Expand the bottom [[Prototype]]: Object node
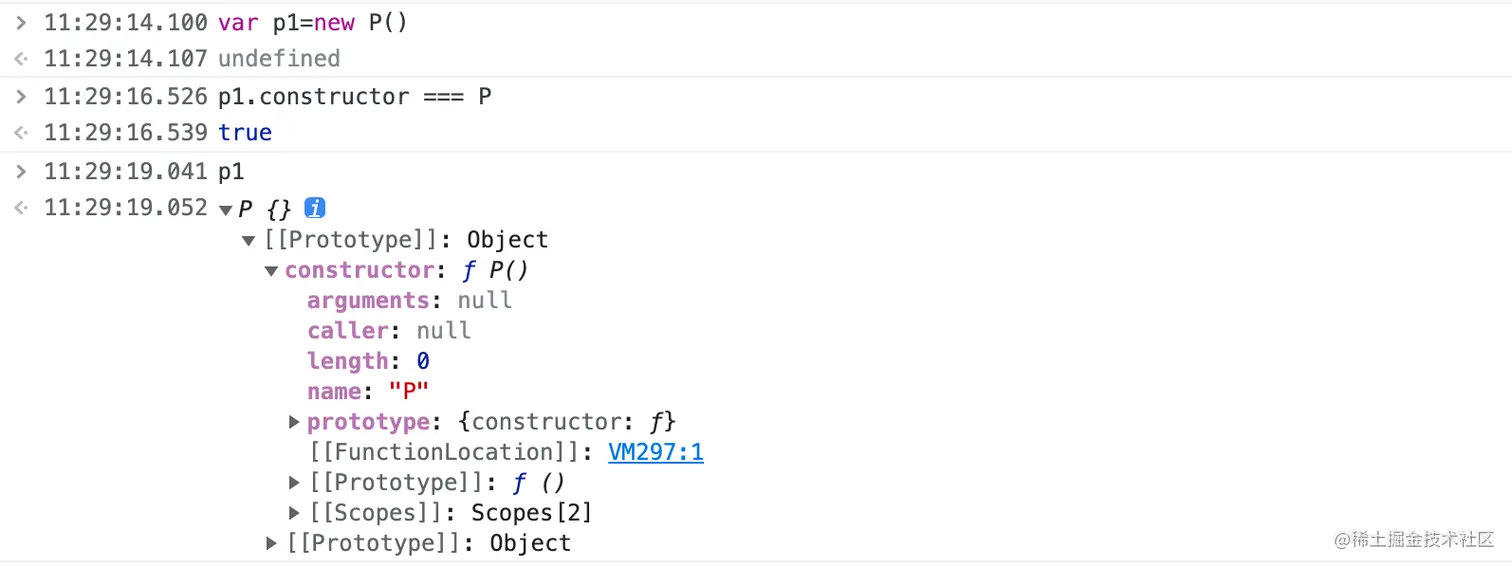Screen dimensions: 1512x567 coord(271,543)
